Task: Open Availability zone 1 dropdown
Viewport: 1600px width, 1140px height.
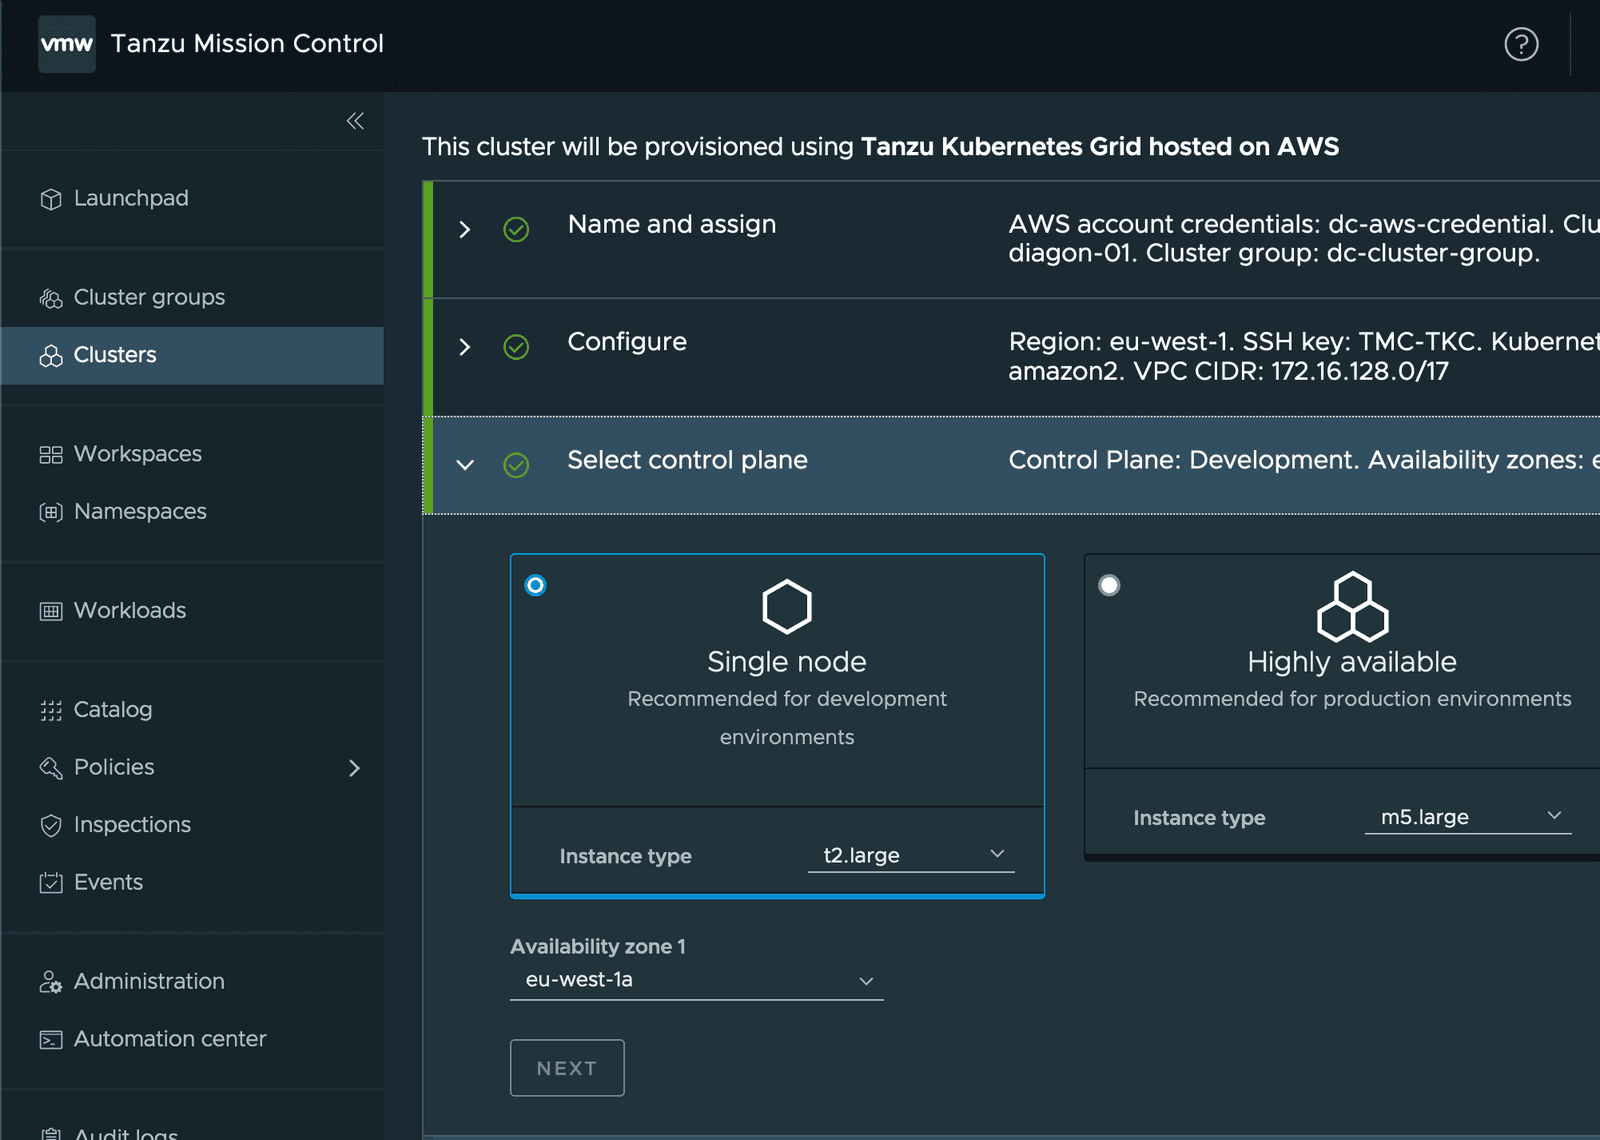Action: pyautogui.click(x=696, y=980)
